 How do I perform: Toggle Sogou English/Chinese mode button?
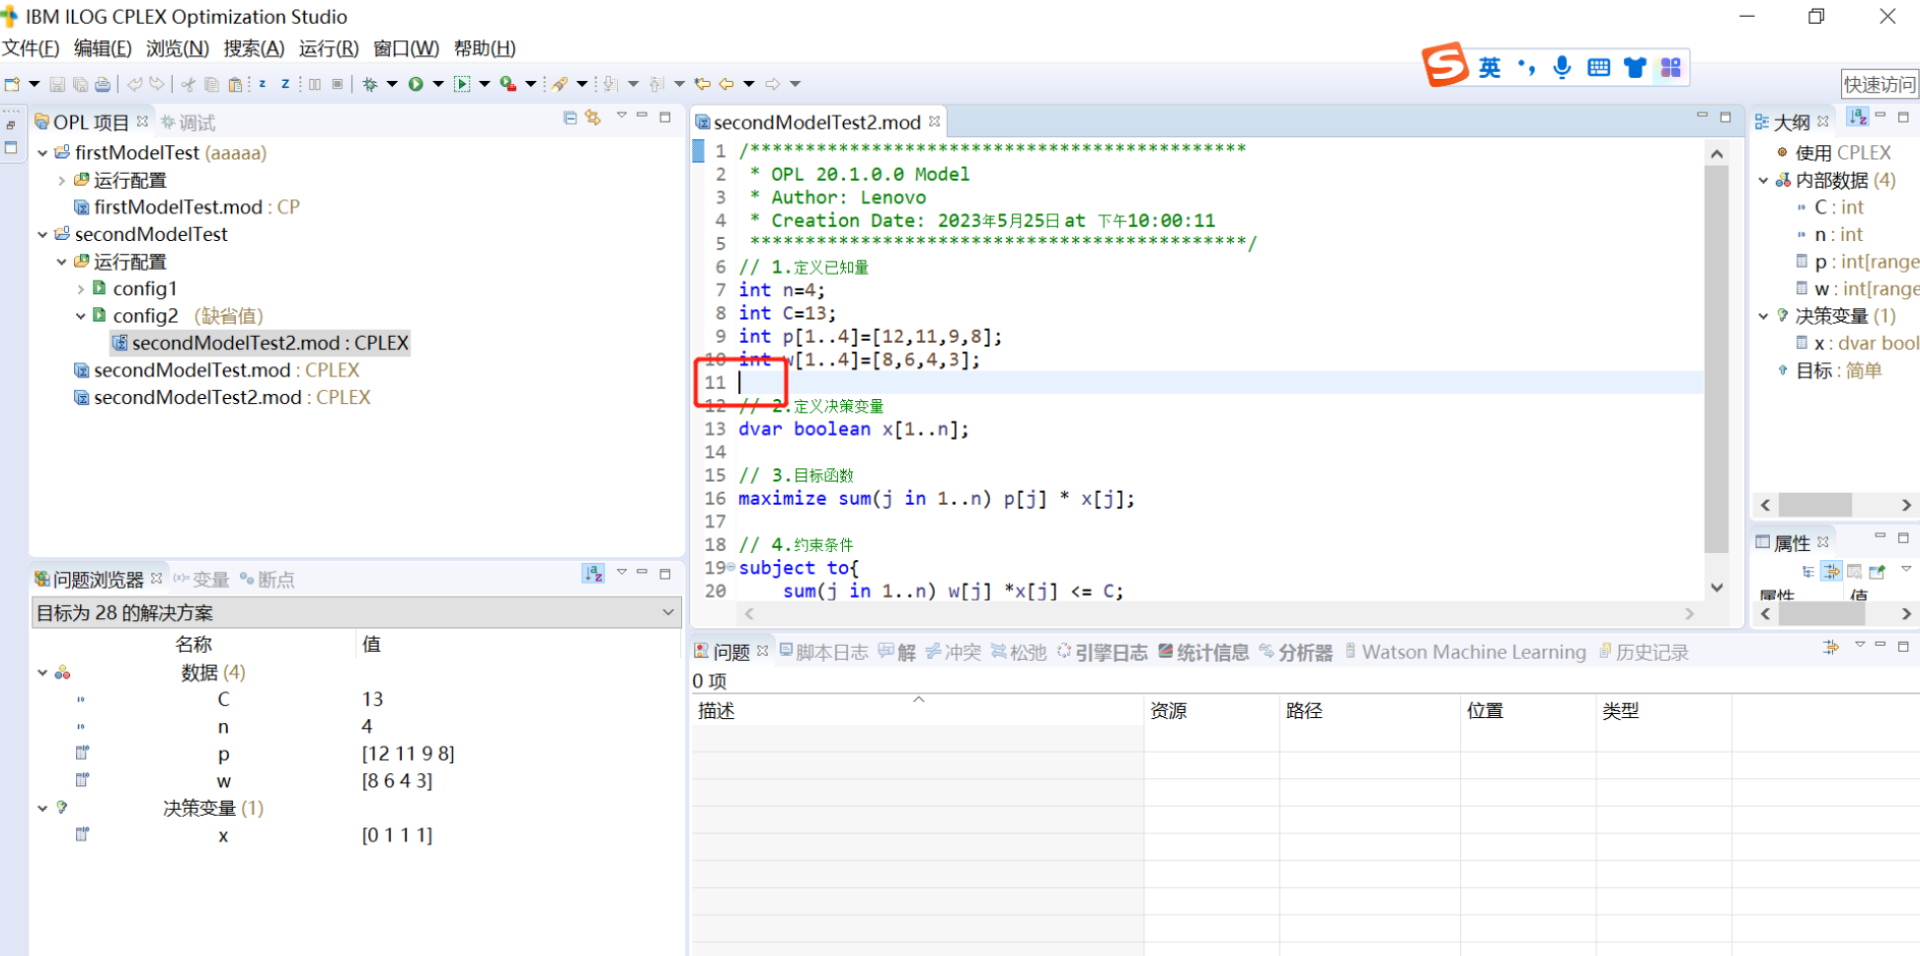pyautogui.click(x=1490, y=68)
